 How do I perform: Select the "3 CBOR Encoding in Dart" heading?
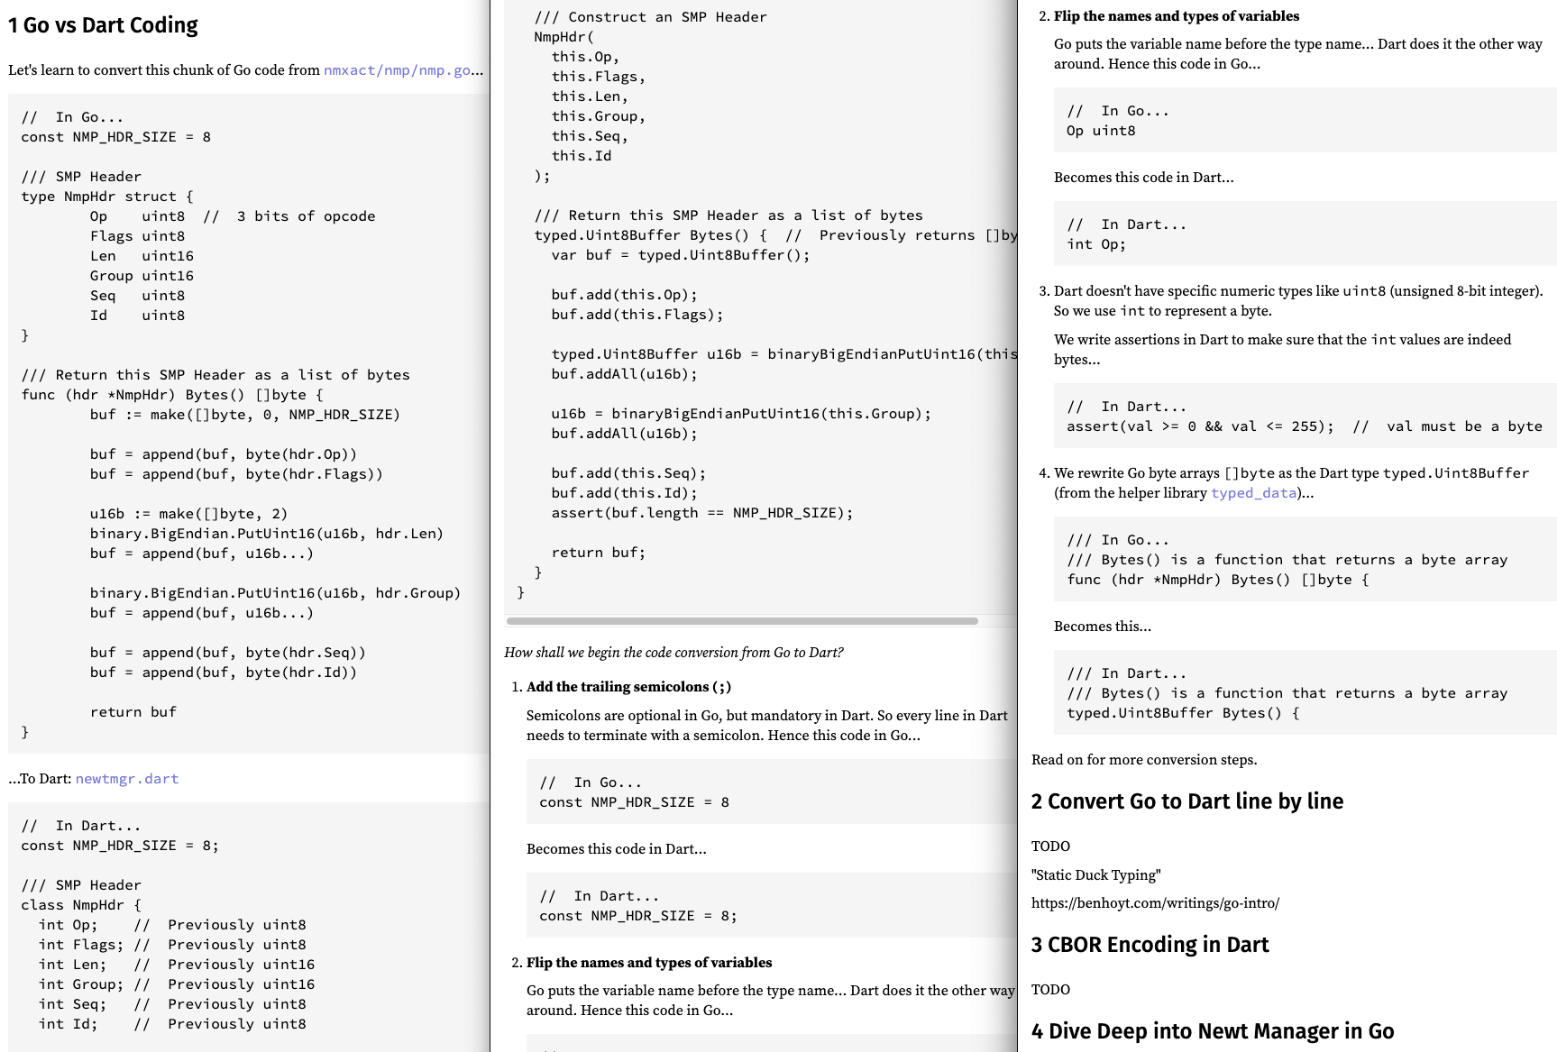click(x=1150, y=945)
